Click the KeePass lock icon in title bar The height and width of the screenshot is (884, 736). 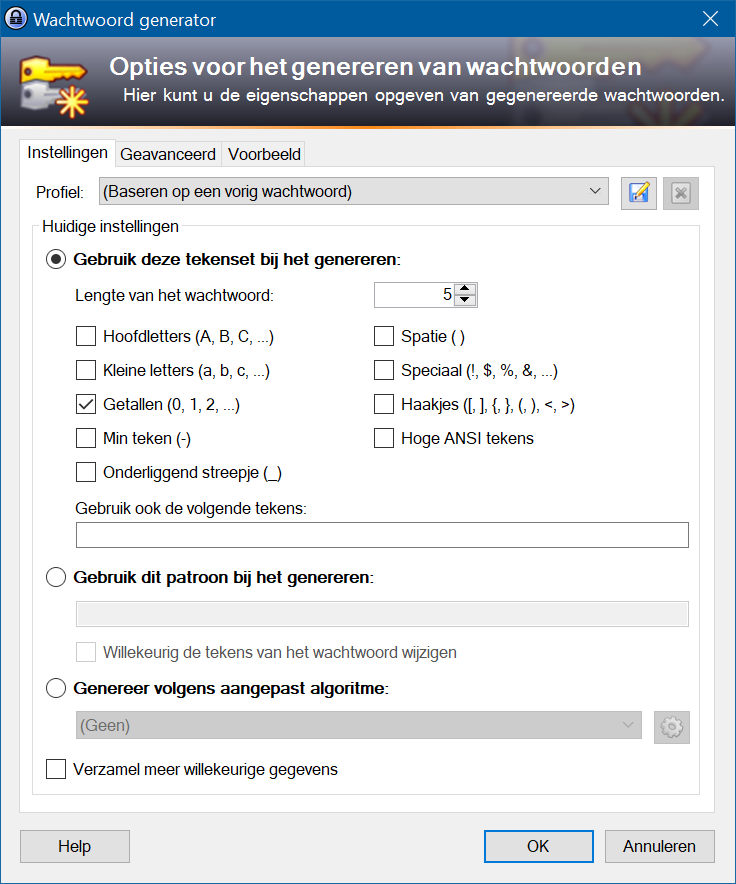[x=15, y=19]
